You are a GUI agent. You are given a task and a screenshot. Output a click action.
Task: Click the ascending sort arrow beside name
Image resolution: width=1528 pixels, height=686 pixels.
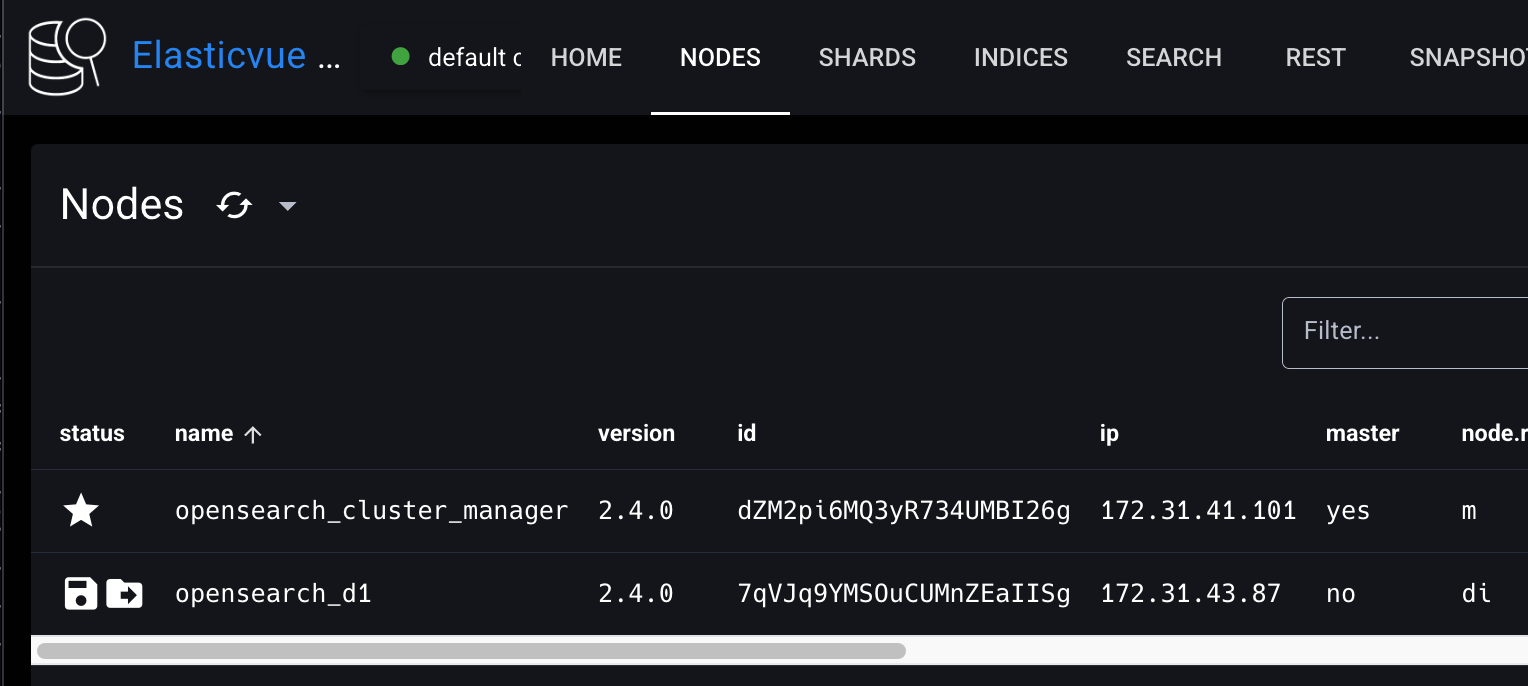(253, 434)
